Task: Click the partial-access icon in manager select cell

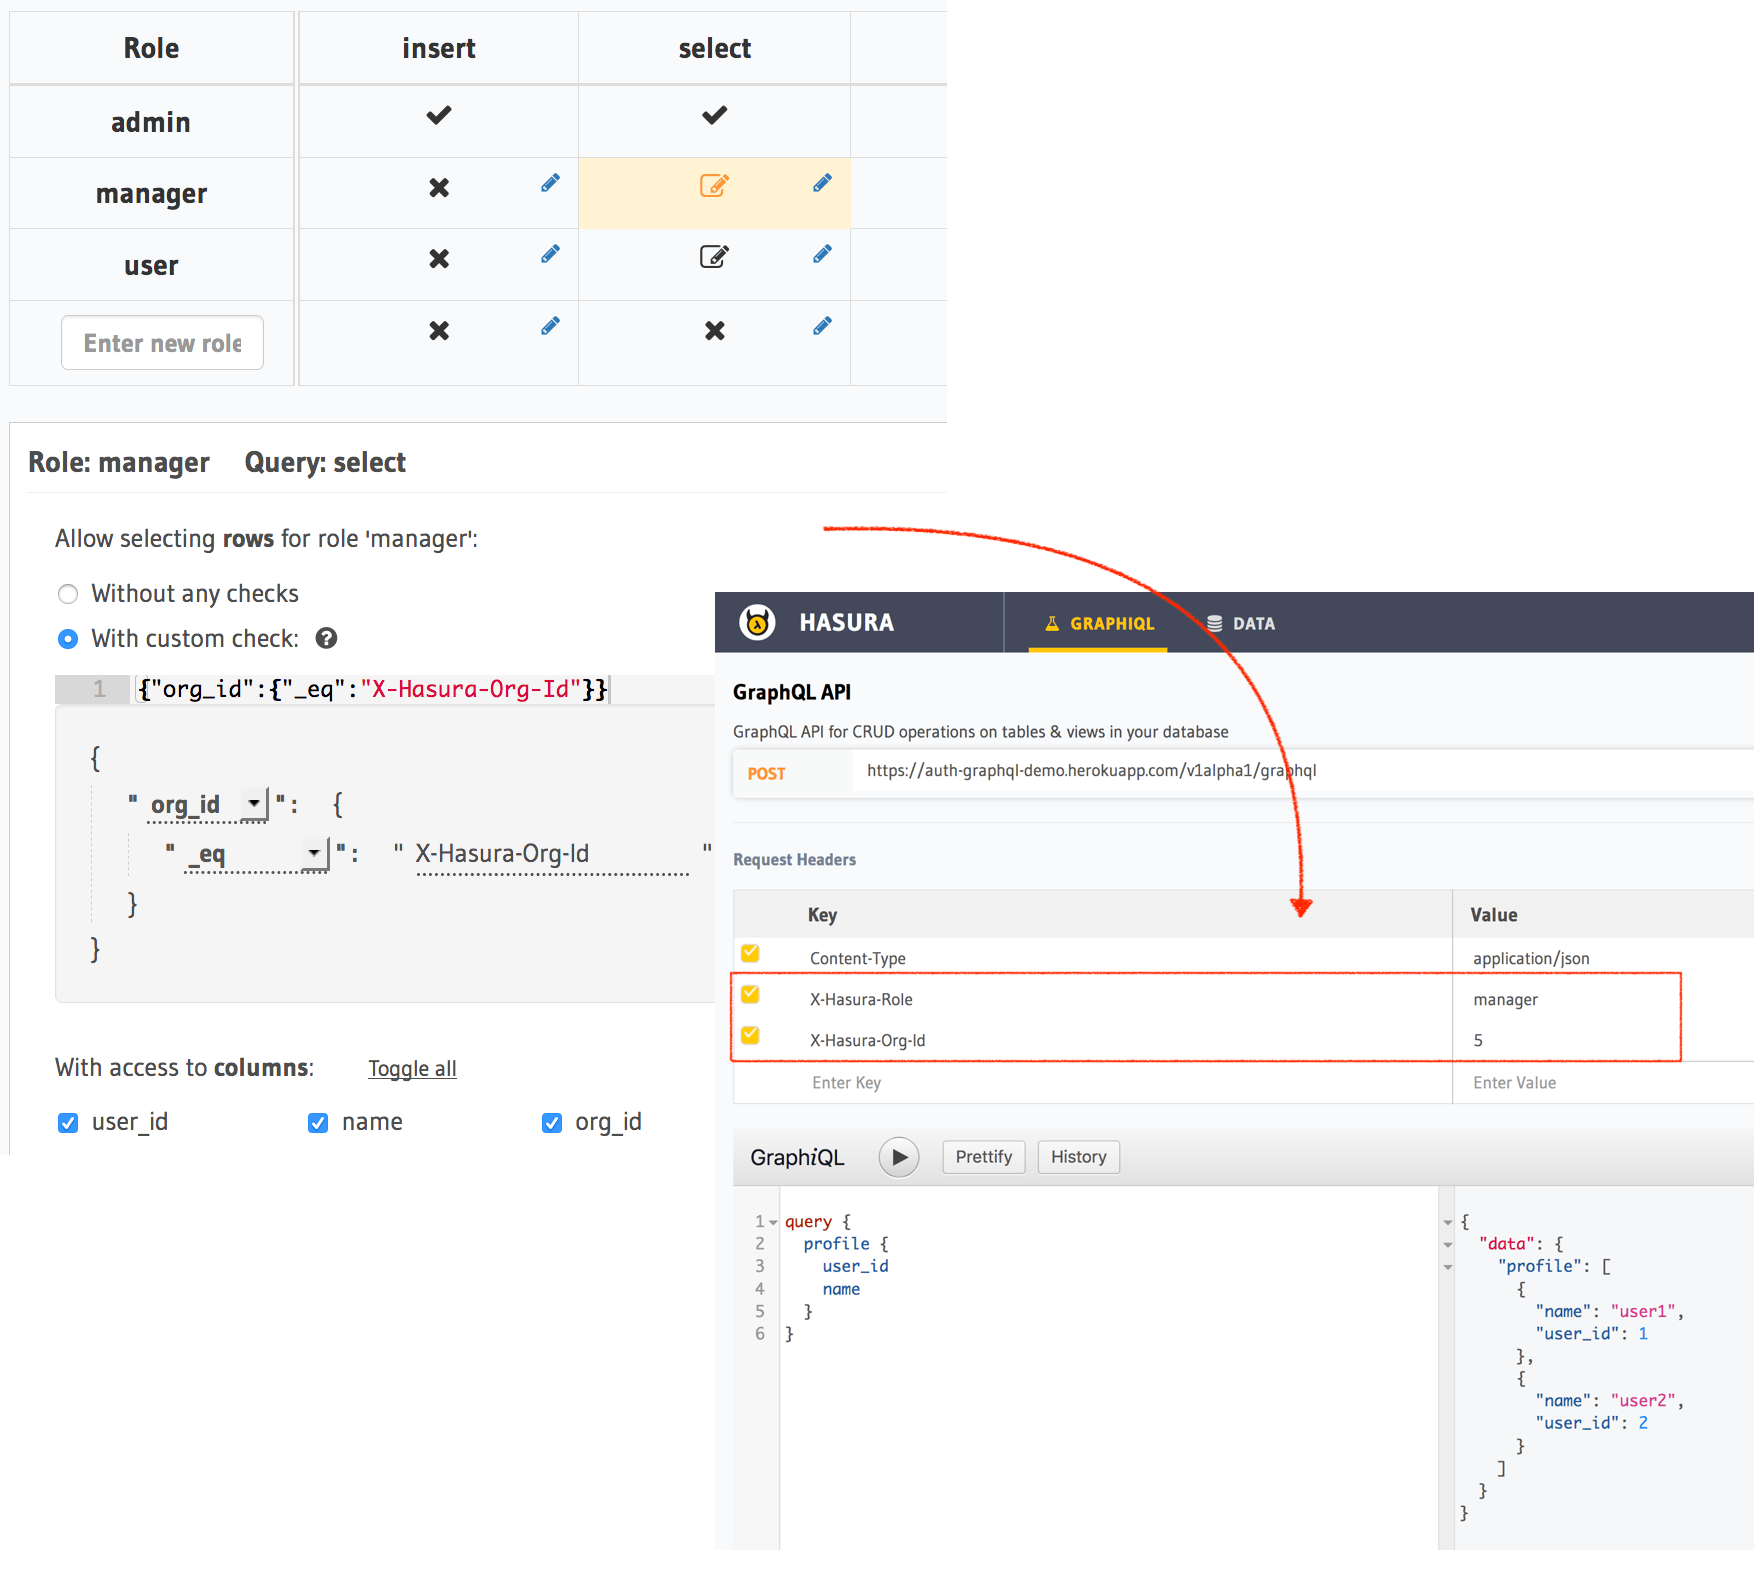Action: tap(714, 185)
